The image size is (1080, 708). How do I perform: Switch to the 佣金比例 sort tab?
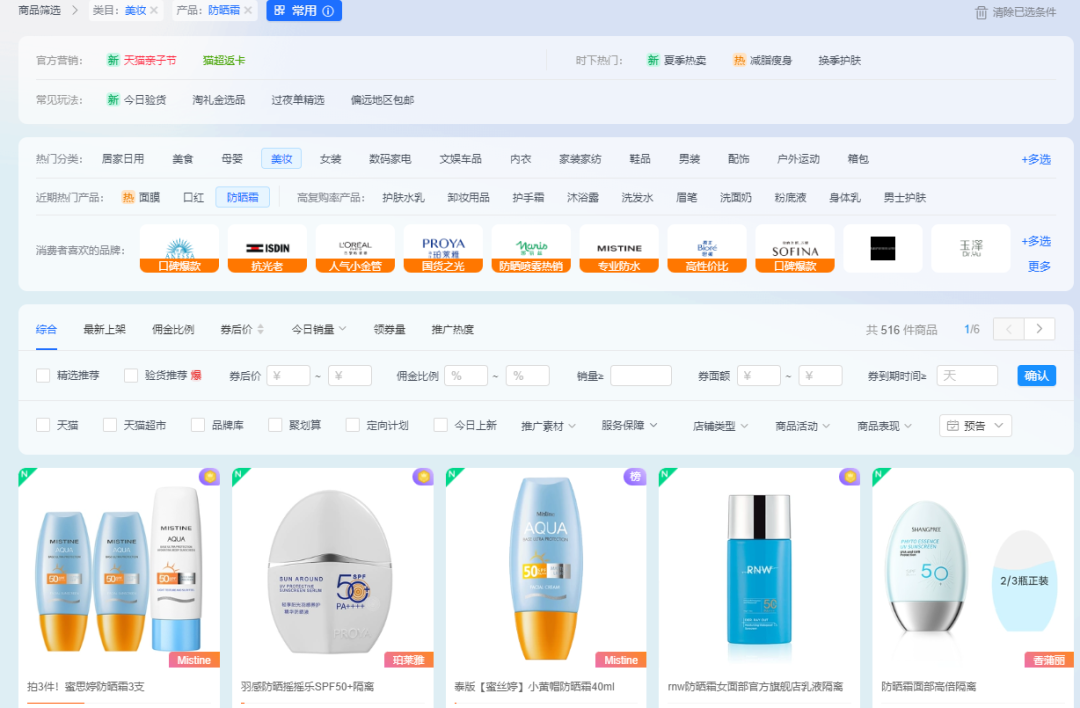tap(173, 329)
